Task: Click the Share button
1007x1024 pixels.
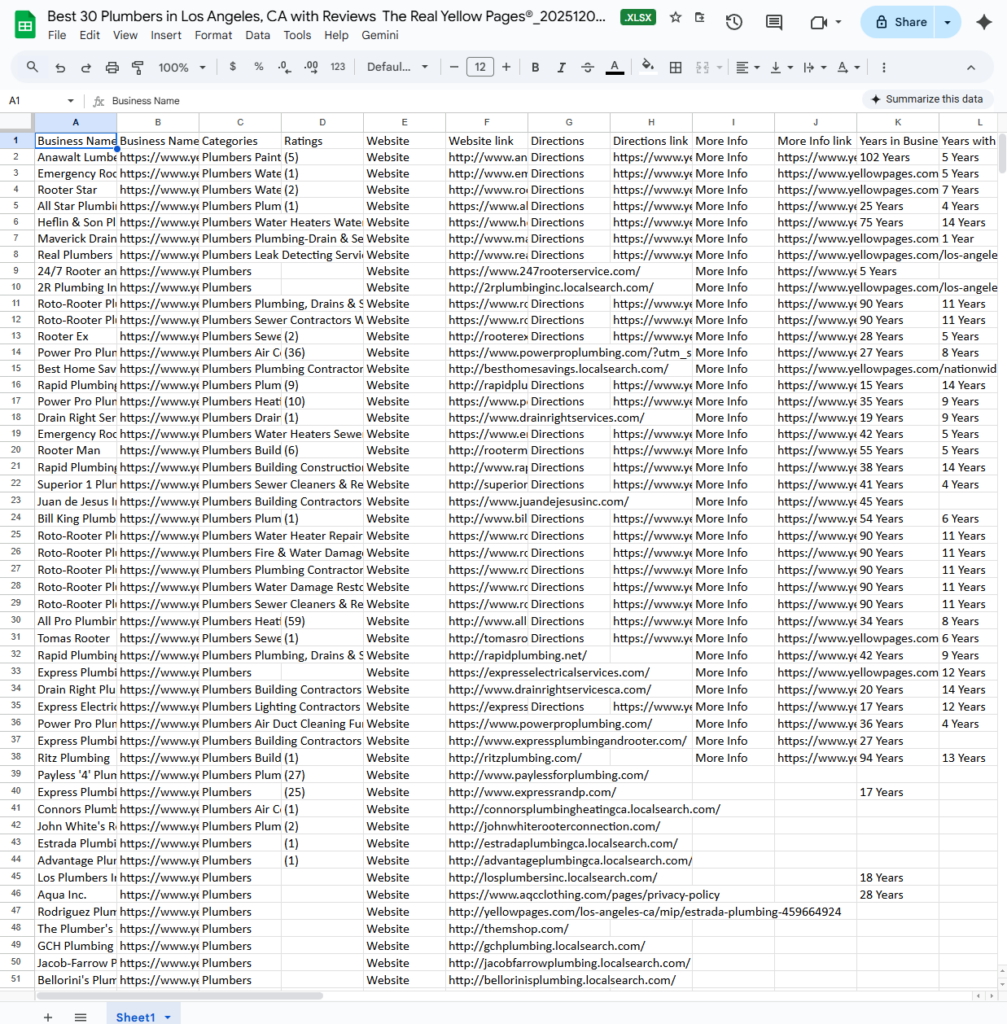Action: coord(899,21)
